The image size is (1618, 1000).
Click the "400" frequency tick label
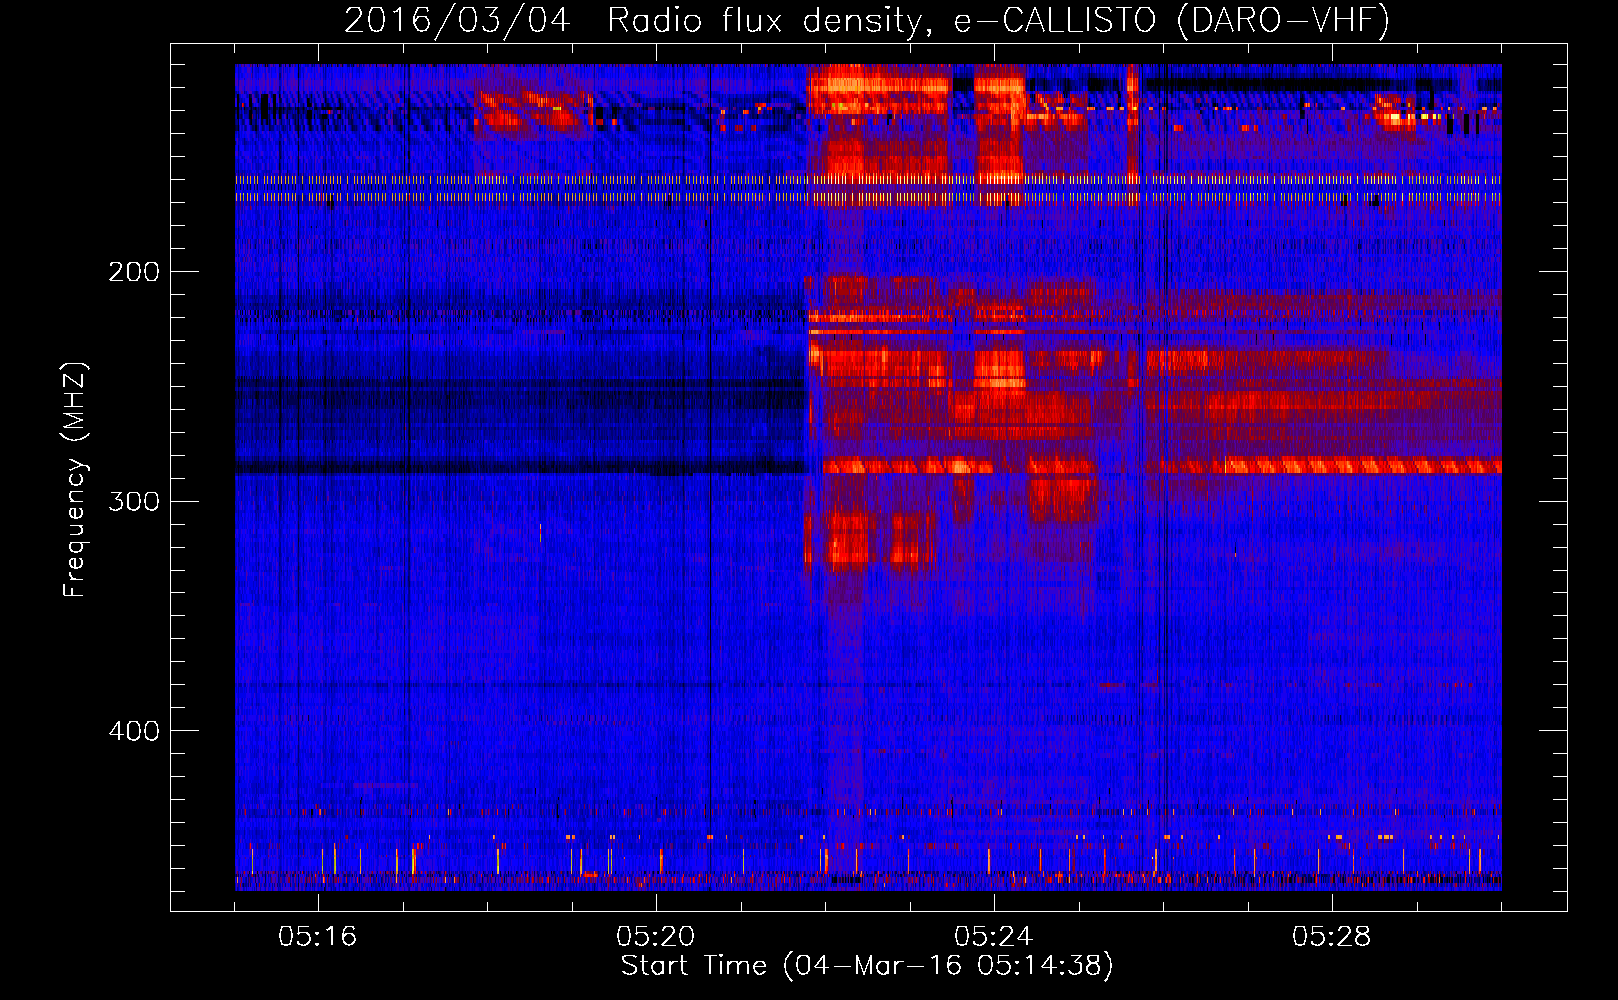click(134, 731)
